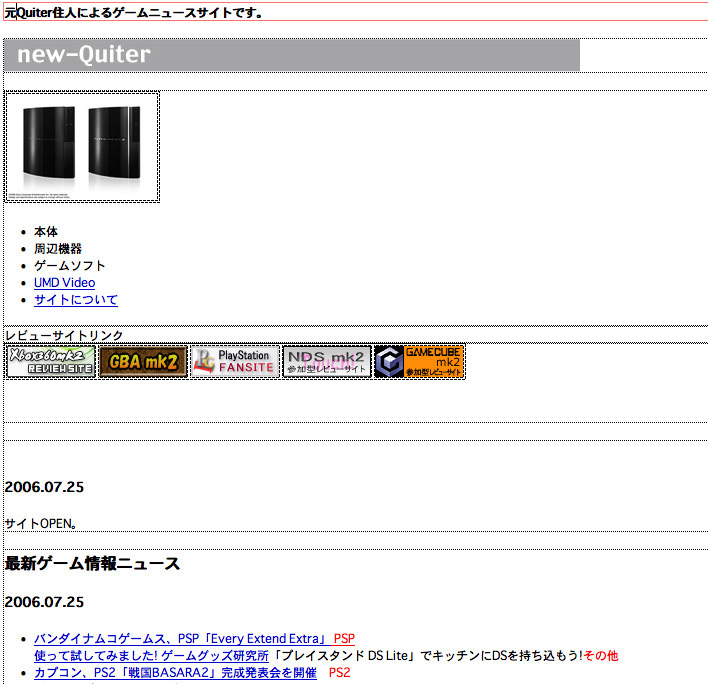Click the 2006.07.25 date above サイトOPEN
The height and width of the screenshot is (684, 708).
tap(44, 487)
